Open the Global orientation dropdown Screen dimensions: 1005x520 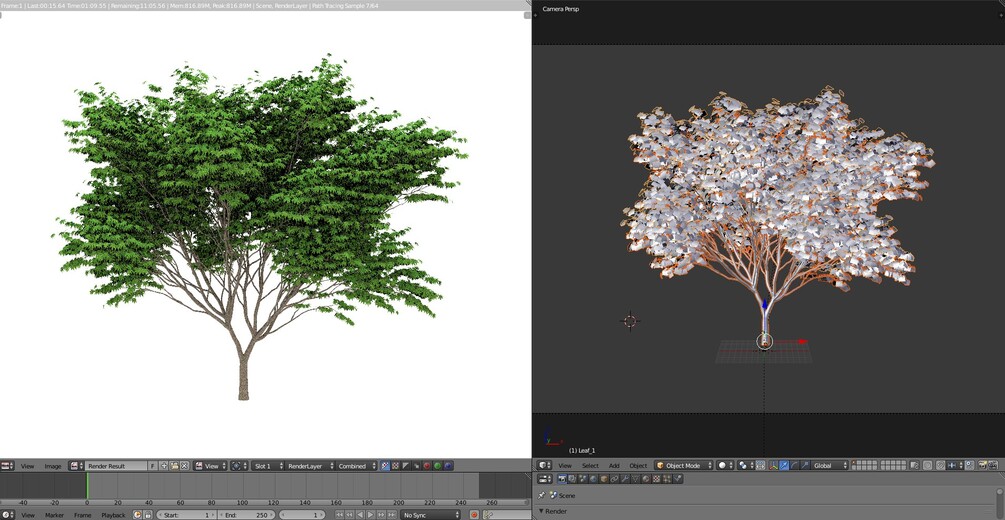(830, 465)
